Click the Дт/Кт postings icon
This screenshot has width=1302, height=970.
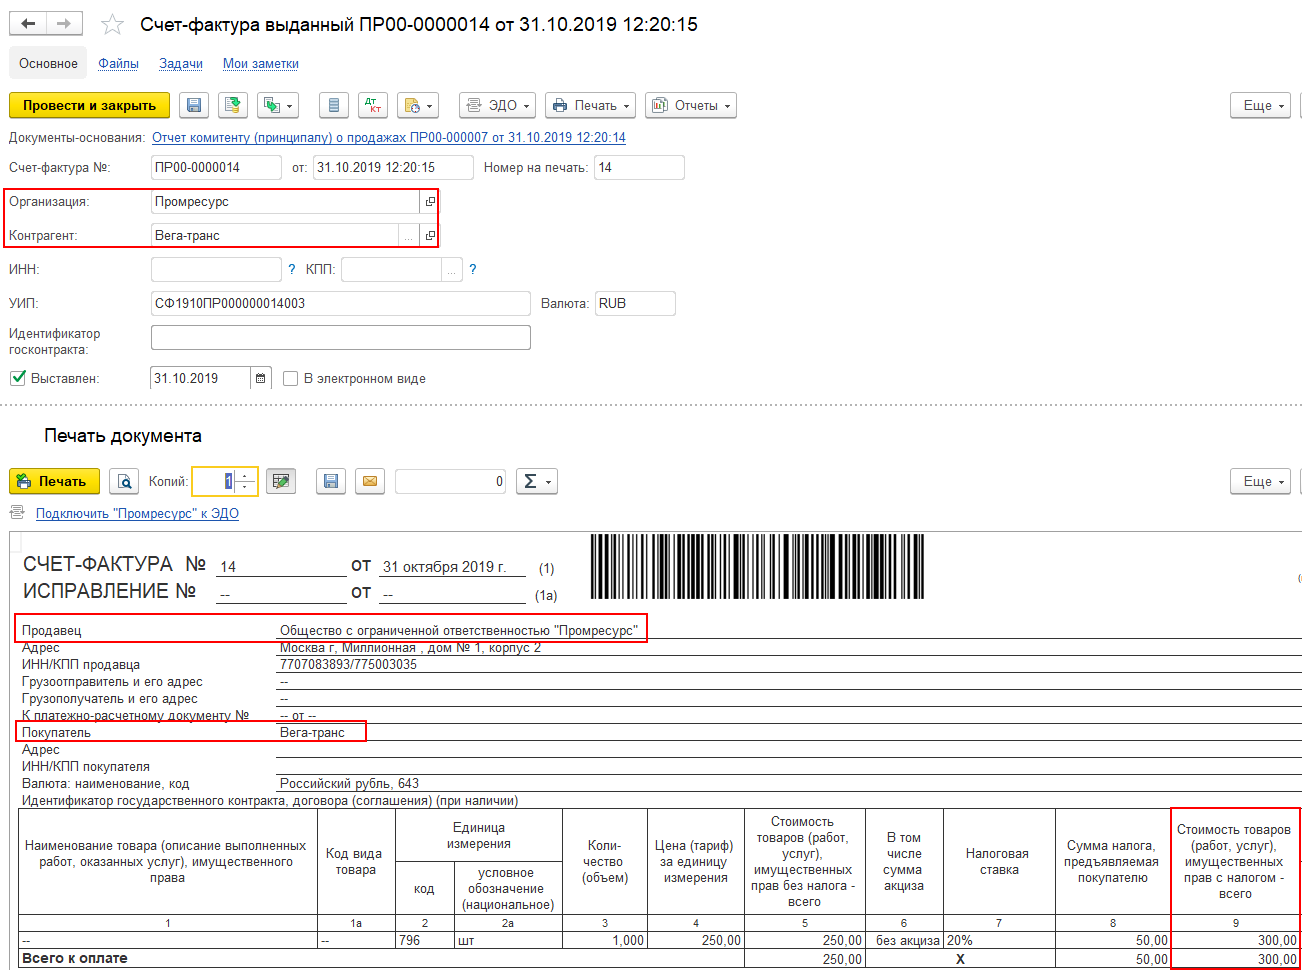point(372,105)
